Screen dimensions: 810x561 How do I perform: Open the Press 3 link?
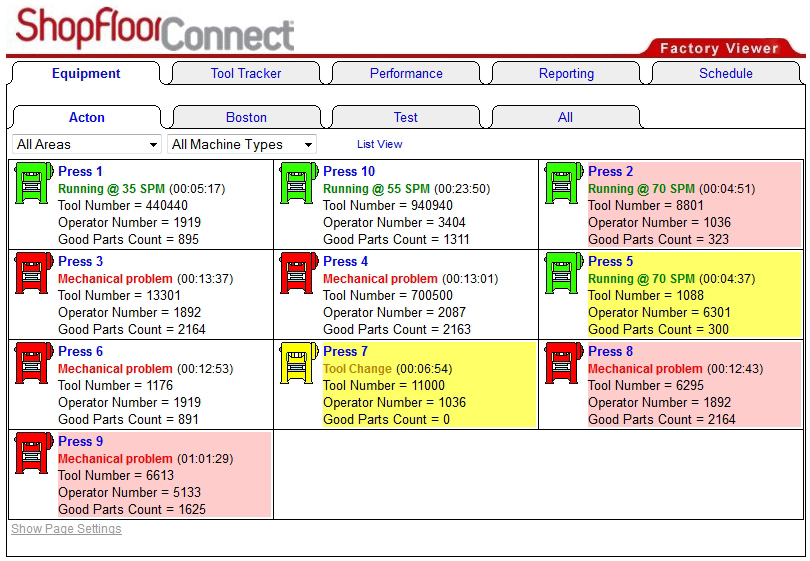80,261
